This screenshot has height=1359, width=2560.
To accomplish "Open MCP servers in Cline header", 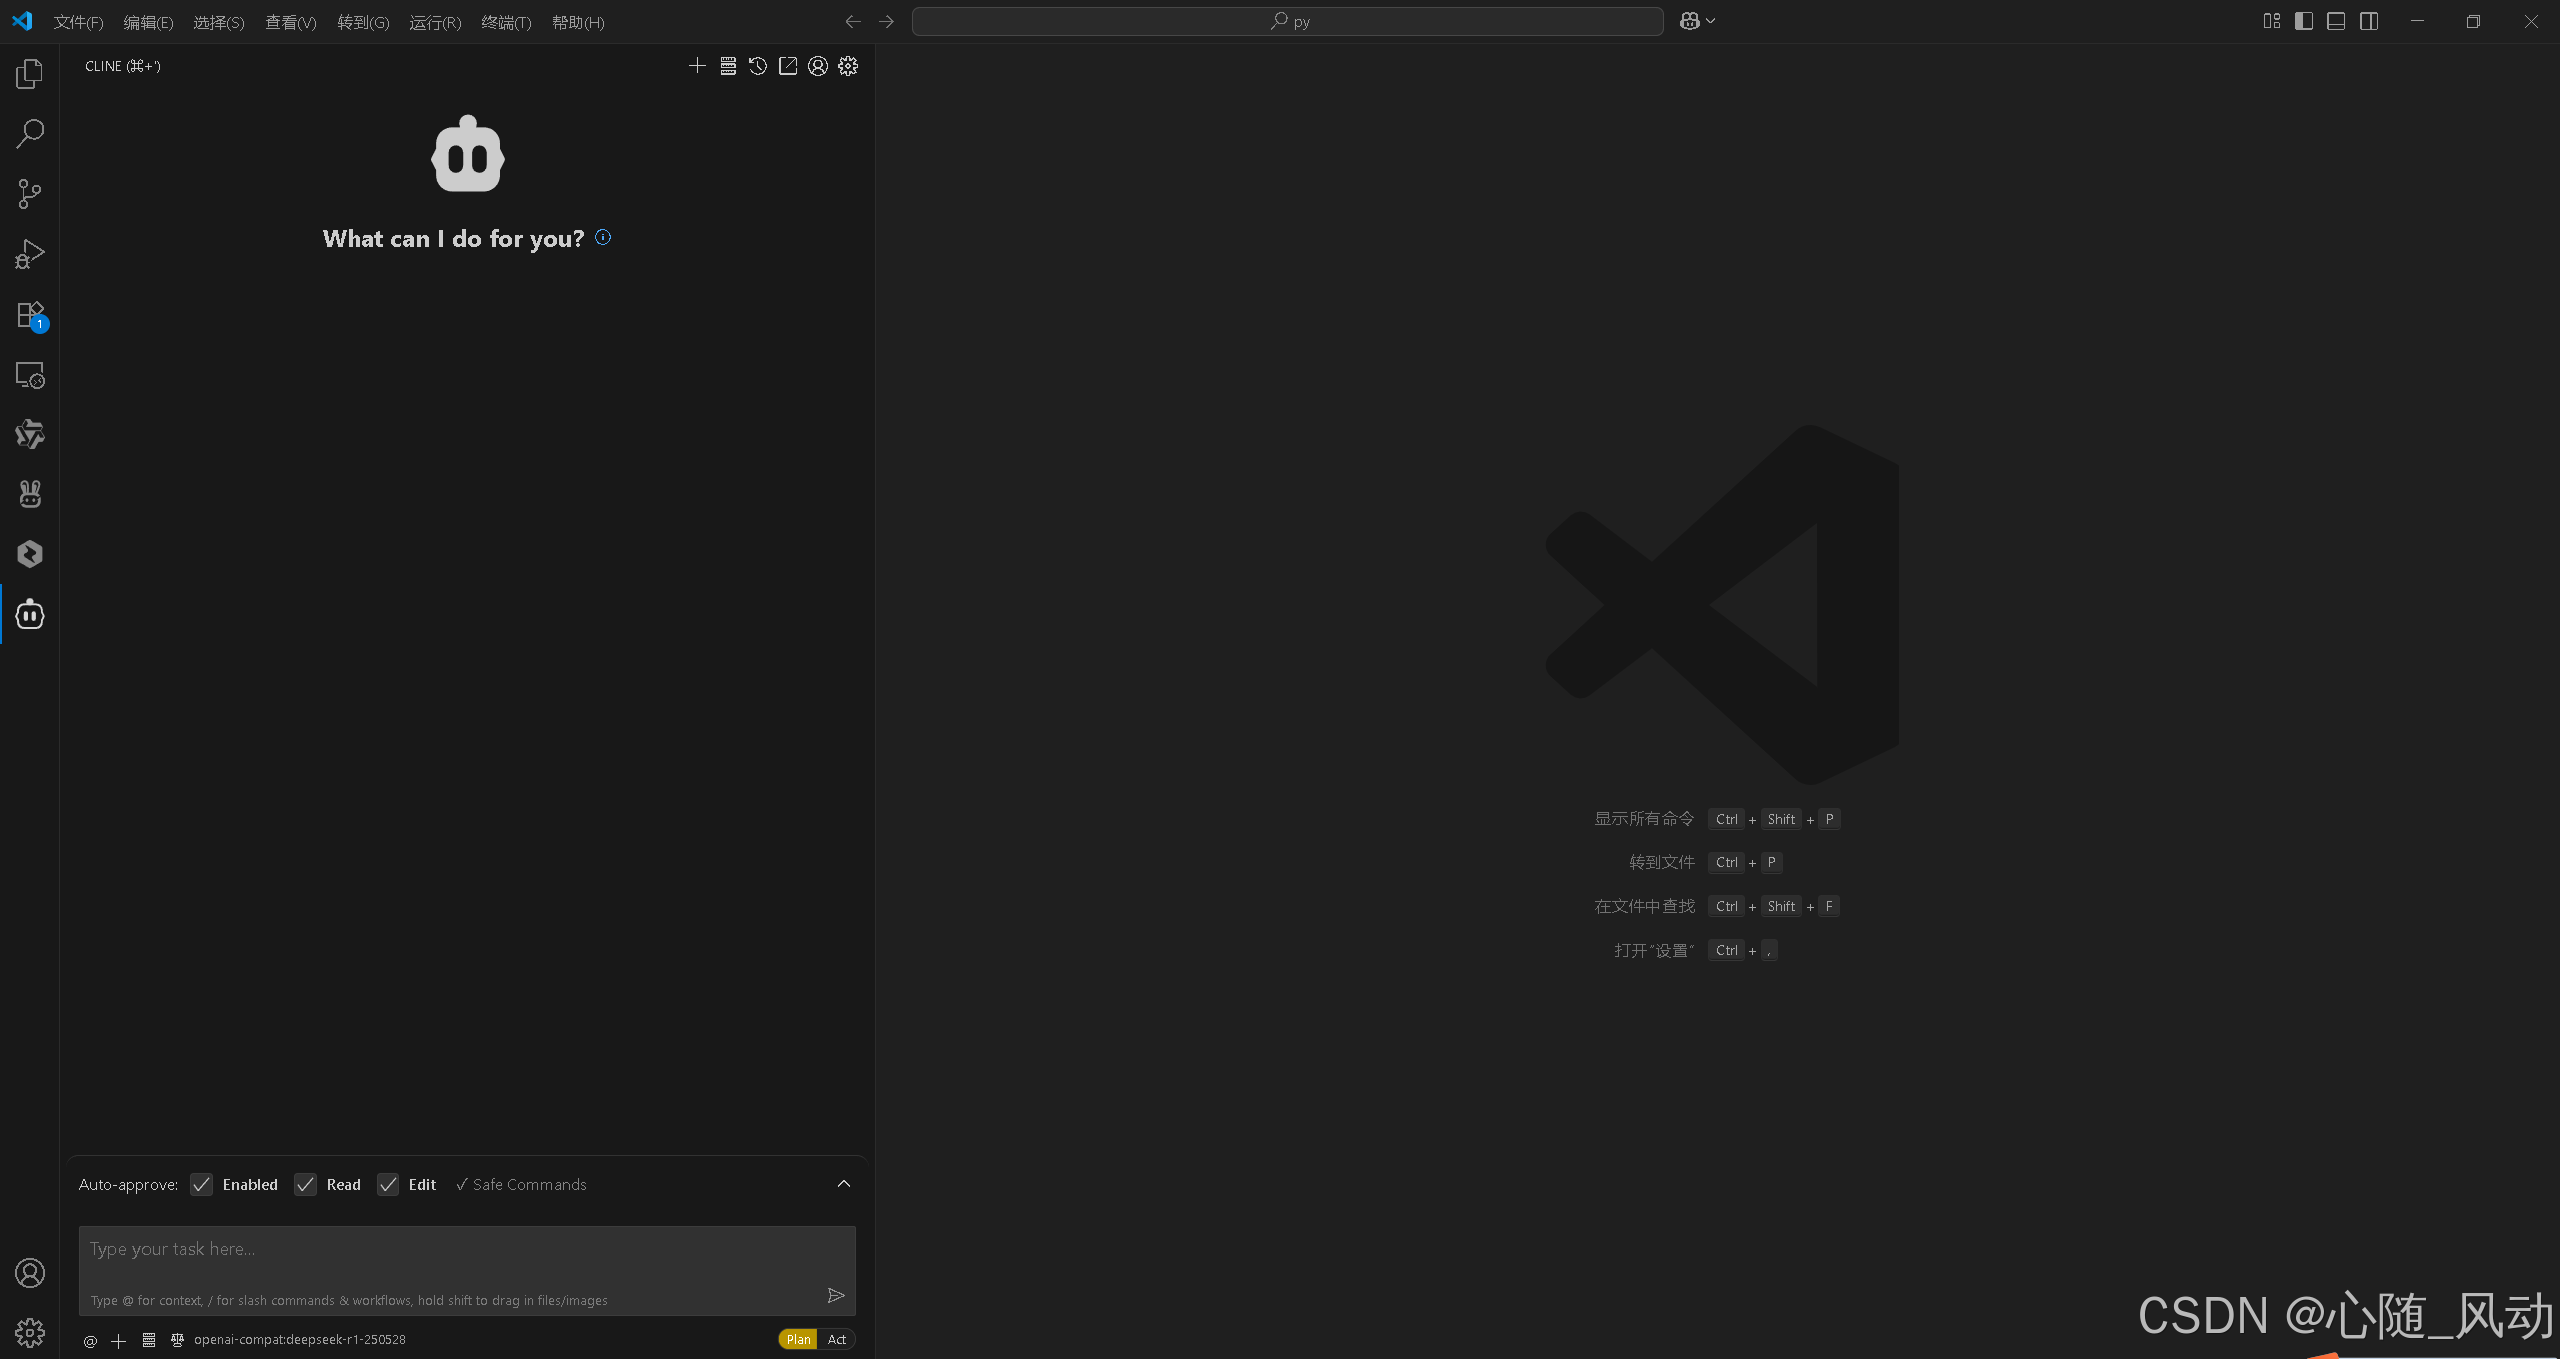I will click(728, 66).
